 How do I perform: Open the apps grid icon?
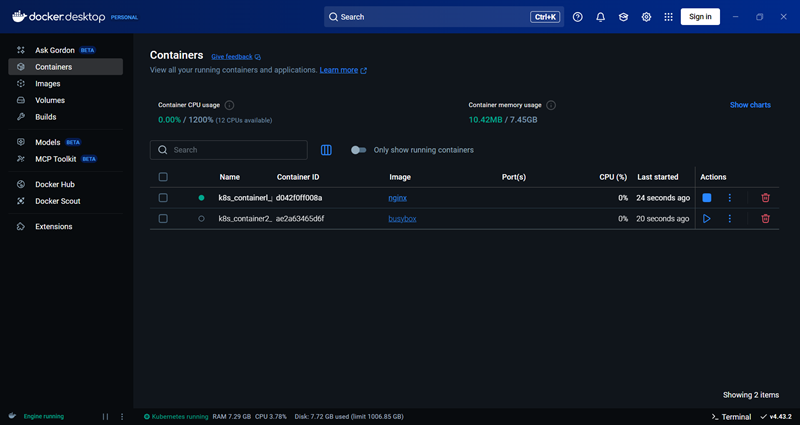point(668,17)
